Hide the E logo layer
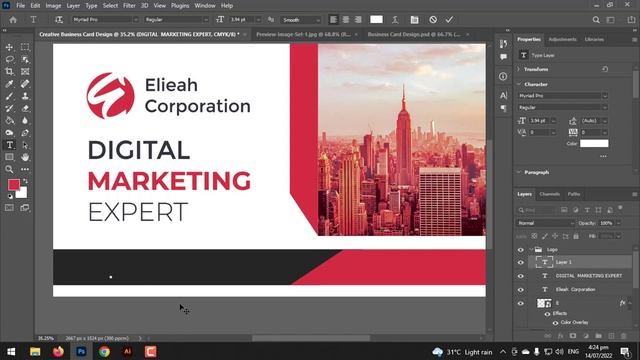This screenshot has height=360, width=640. click(520, 303)
